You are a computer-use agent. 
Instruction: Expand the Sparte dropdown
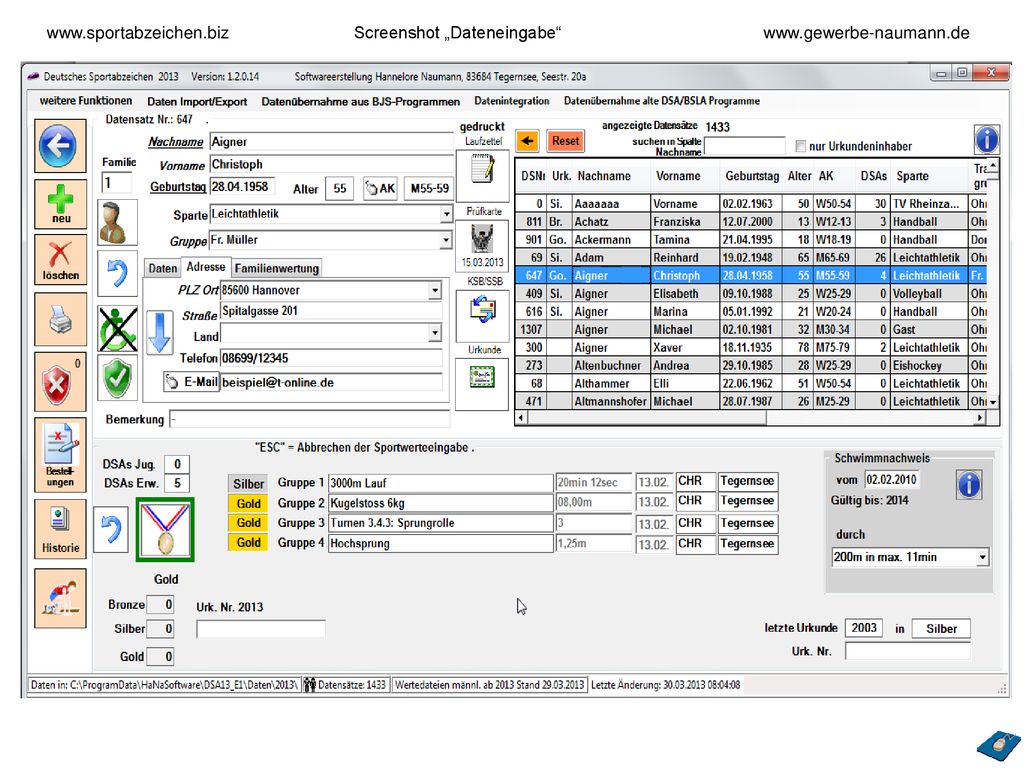coord(445,214)
